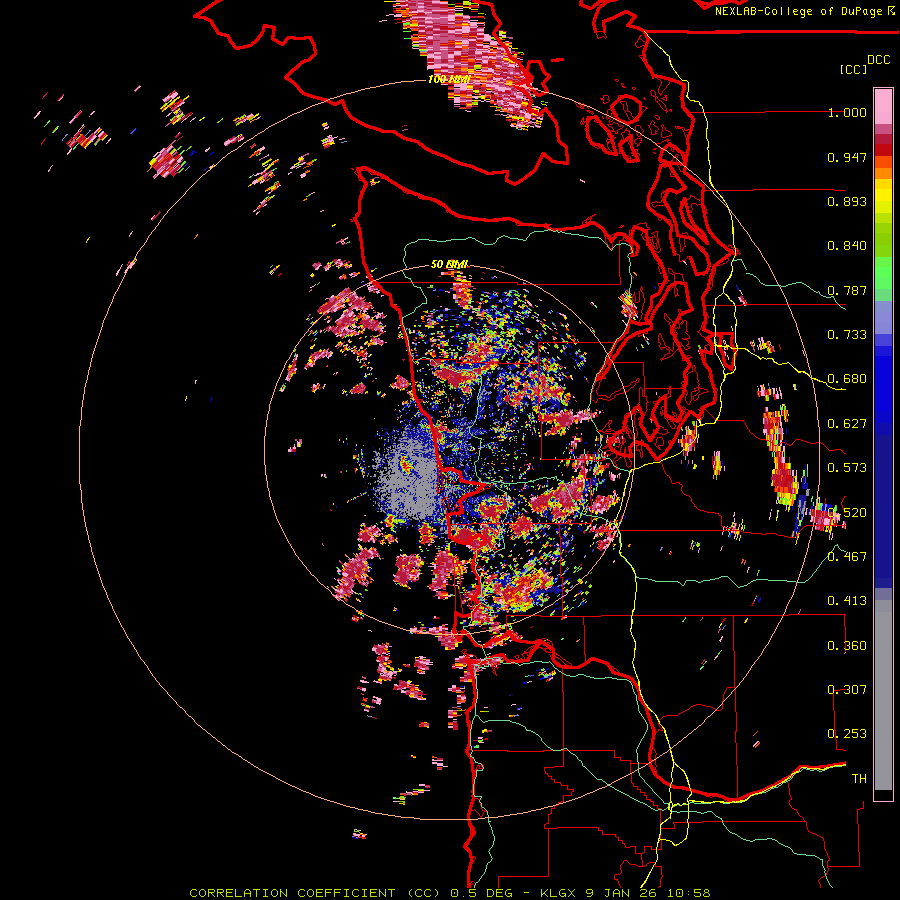Viewport: 900px width, 900px height.
Task: Click the 0.787 legend value
Action: pyautogui.click(x=847, y=290)
